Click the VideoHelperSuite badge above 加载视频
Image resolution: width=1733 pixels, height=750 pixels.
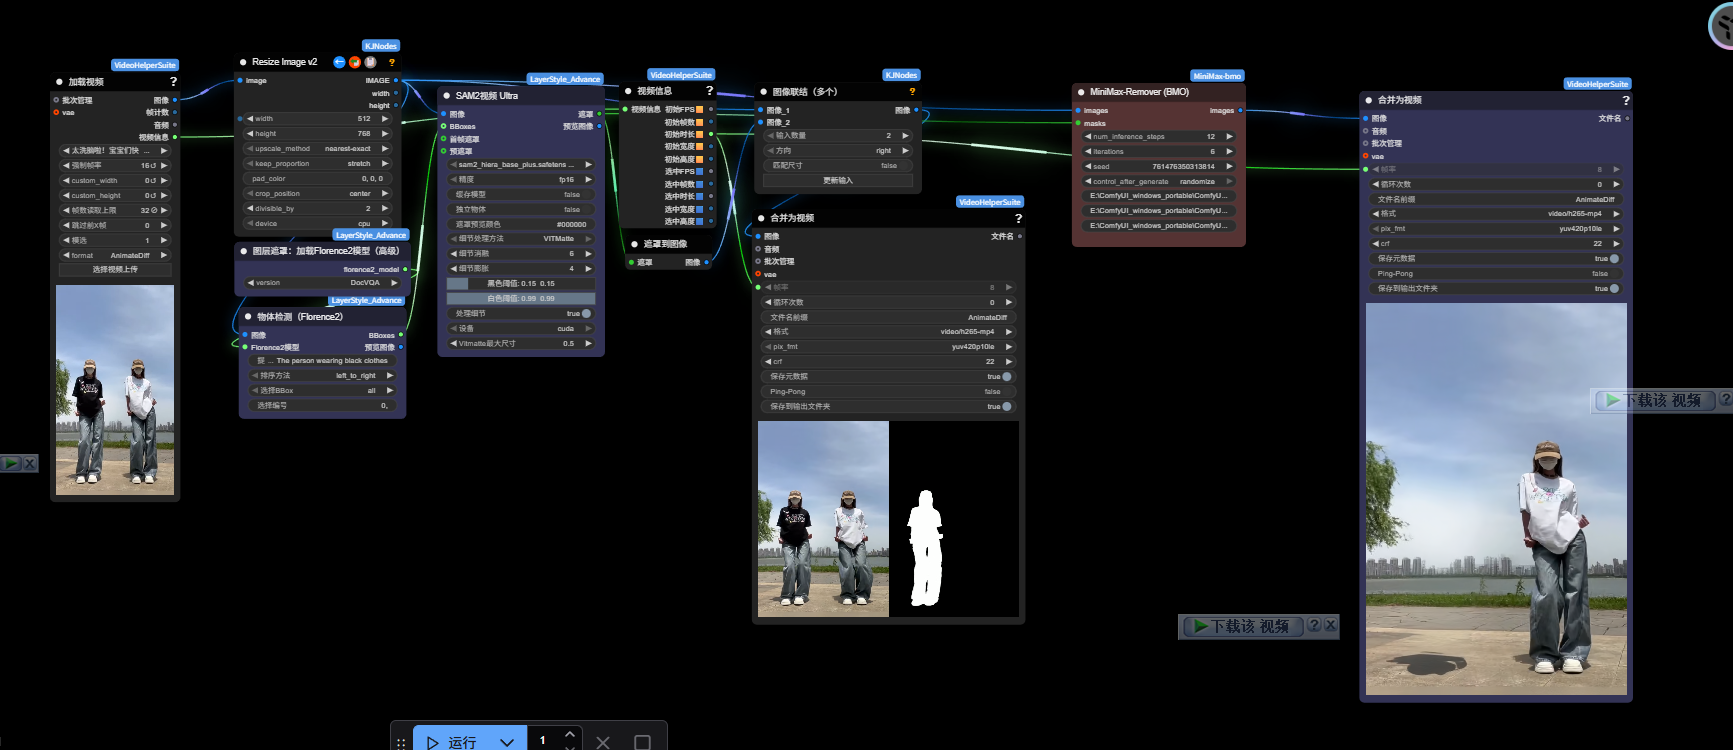145,65
